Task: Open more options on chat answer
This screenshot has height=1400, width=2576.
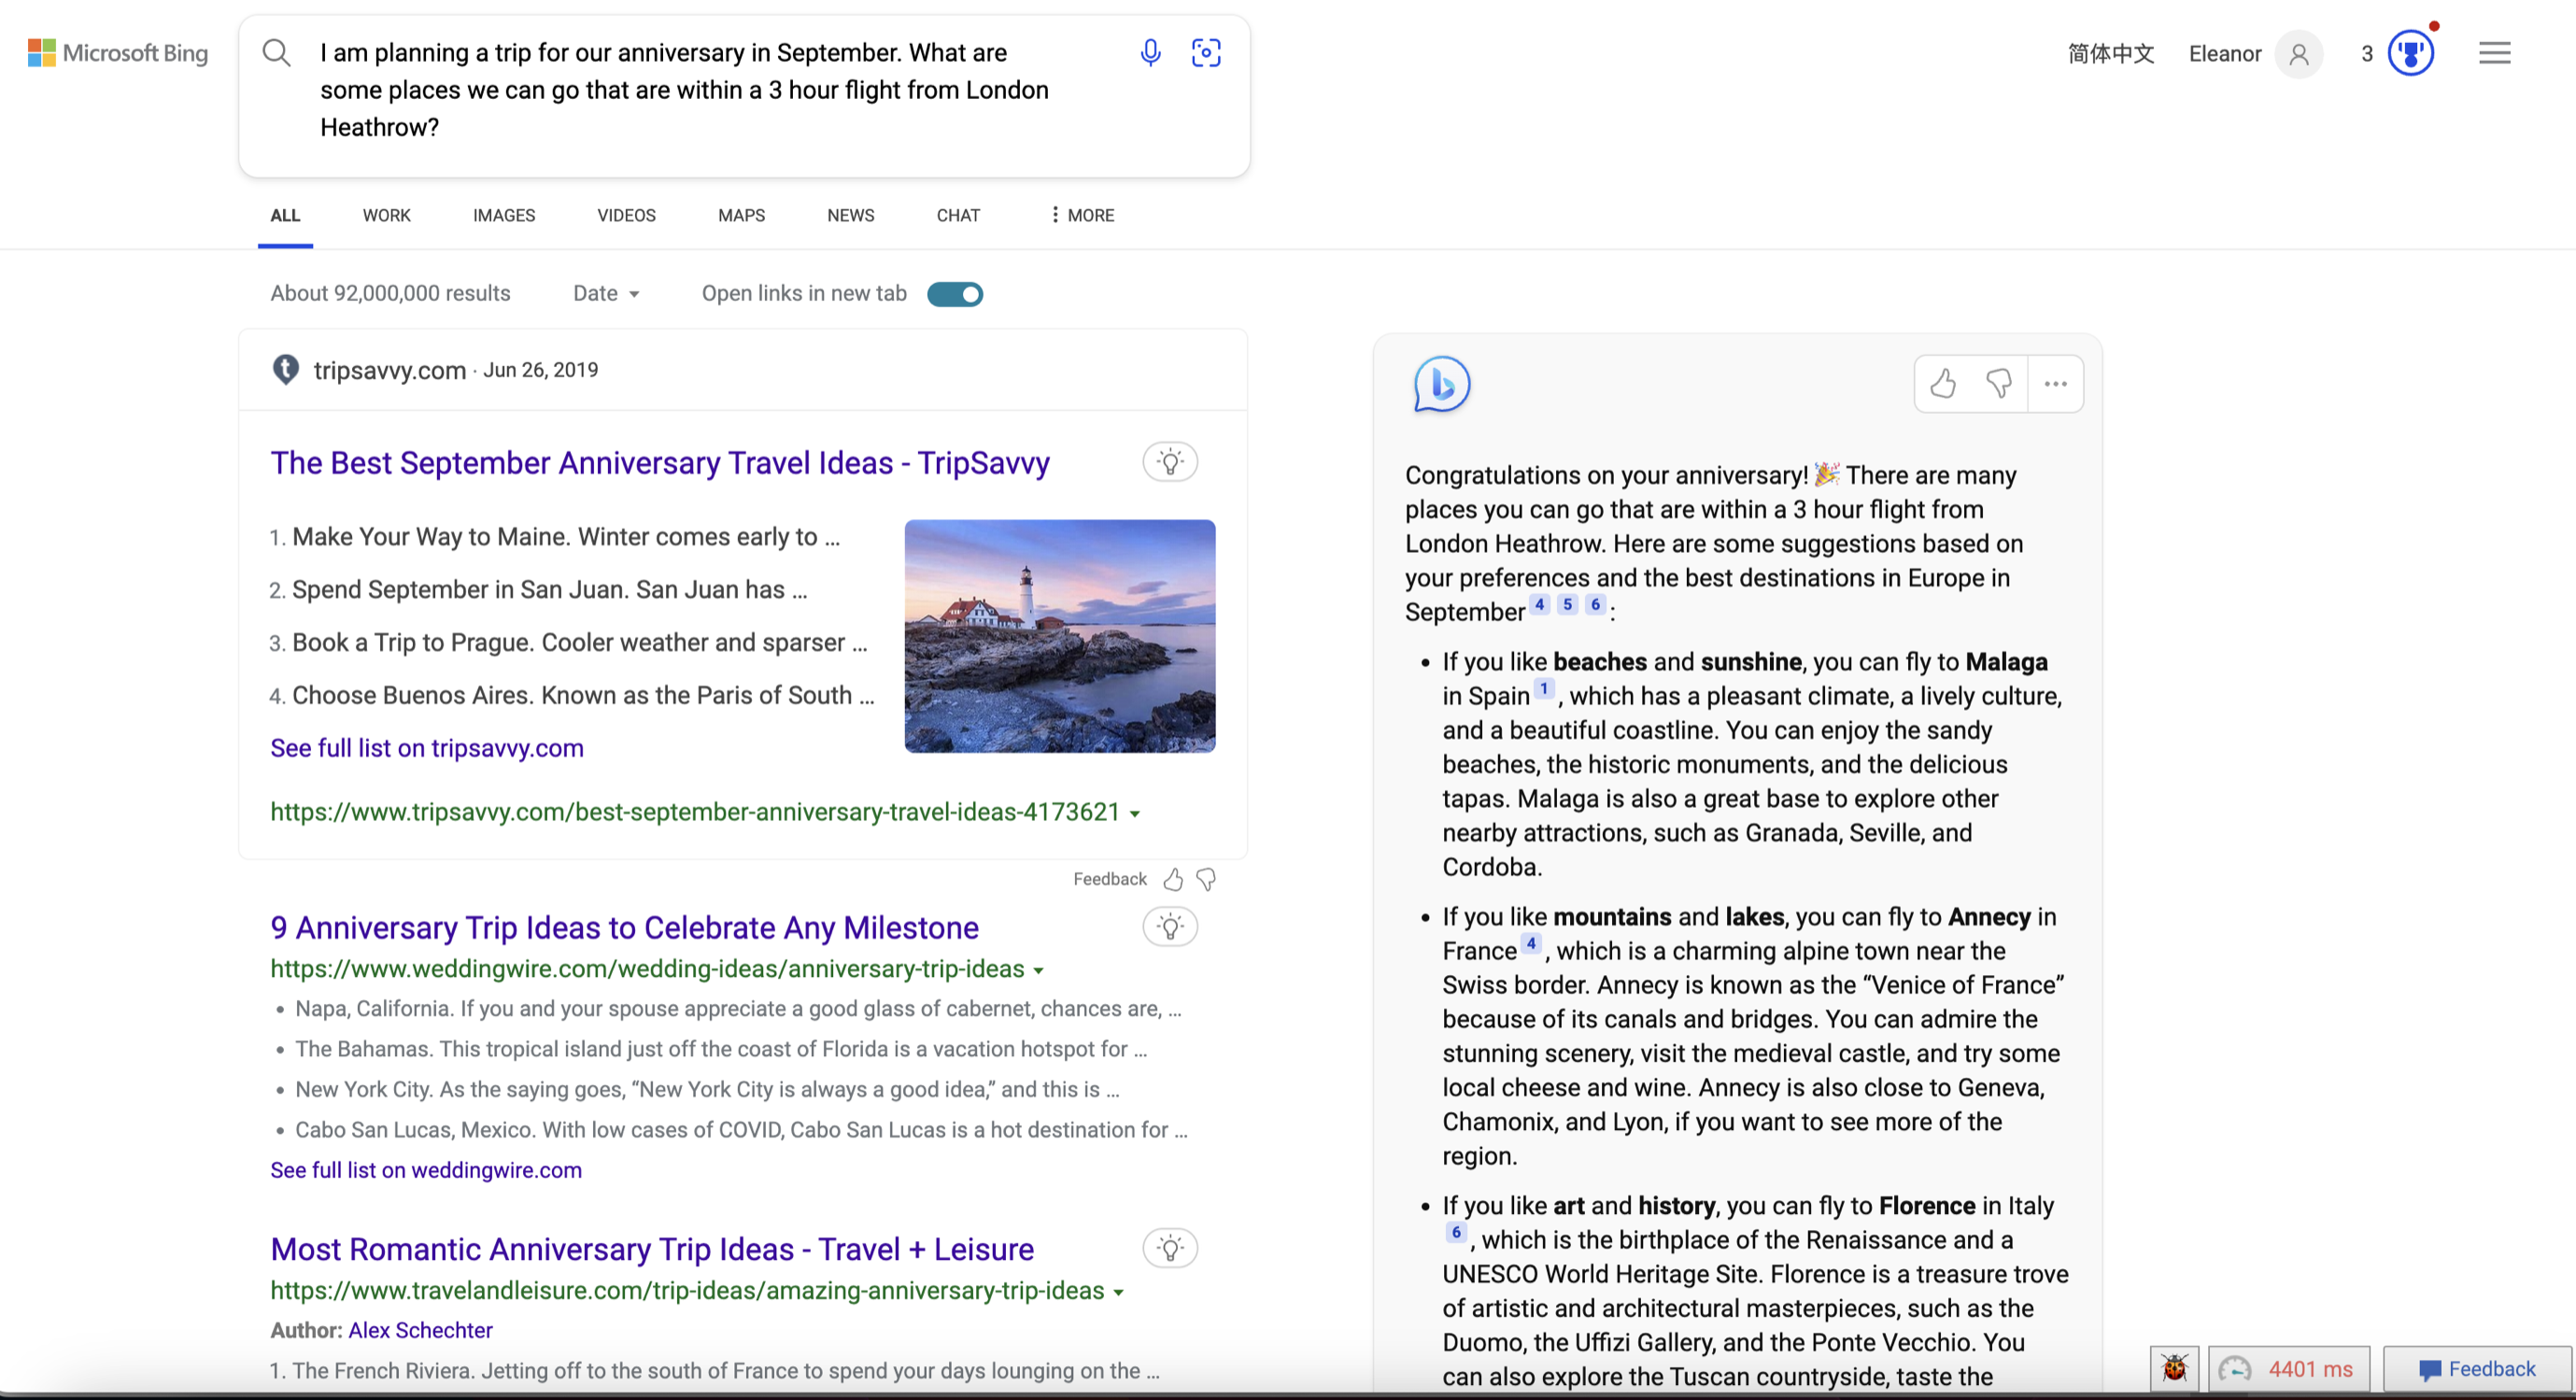Action: [x=2055, y=383]
